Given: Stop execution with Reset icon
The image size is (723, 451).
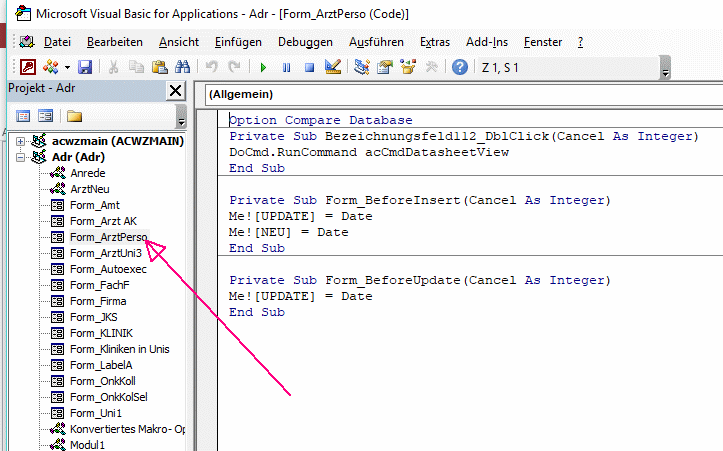Looking at the screenshot, I should pyautogui.click(x=309, y=68).
